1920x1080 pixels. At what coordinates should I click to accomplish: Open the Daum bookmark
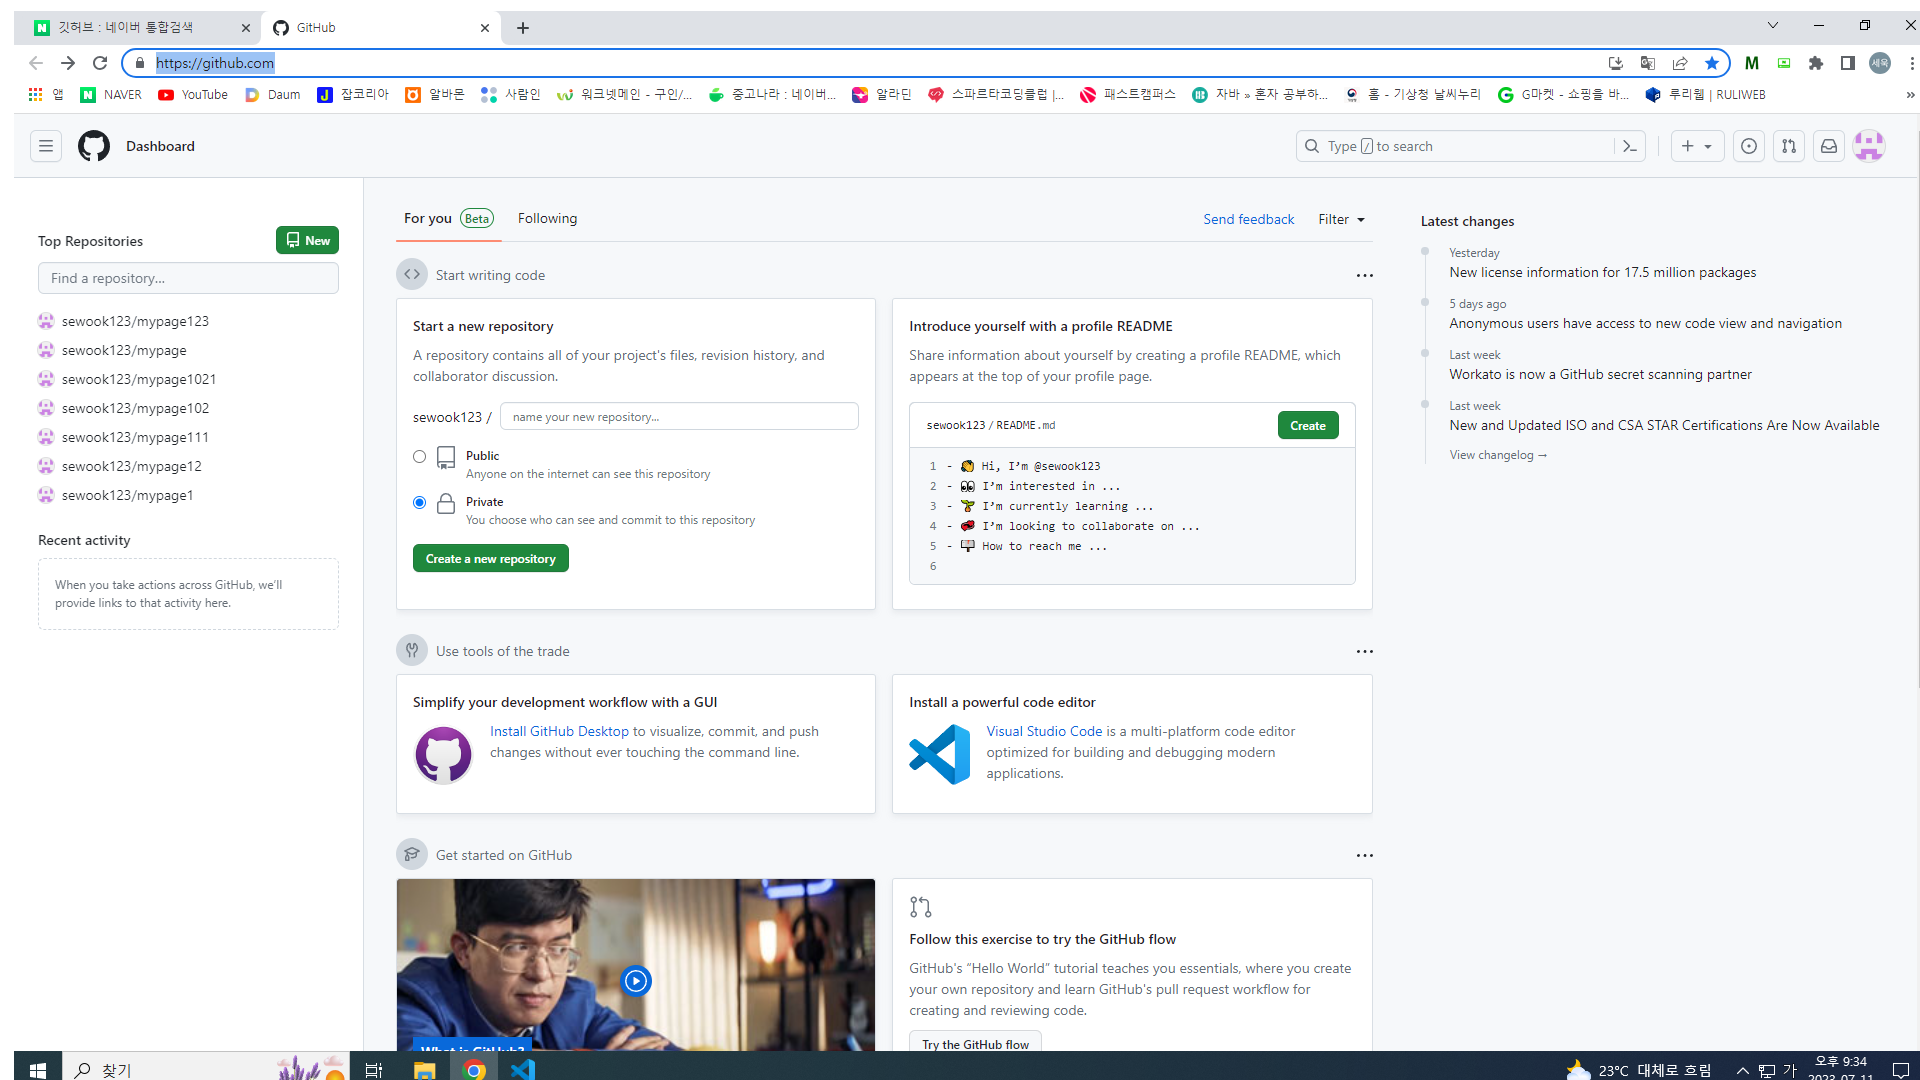273,95
